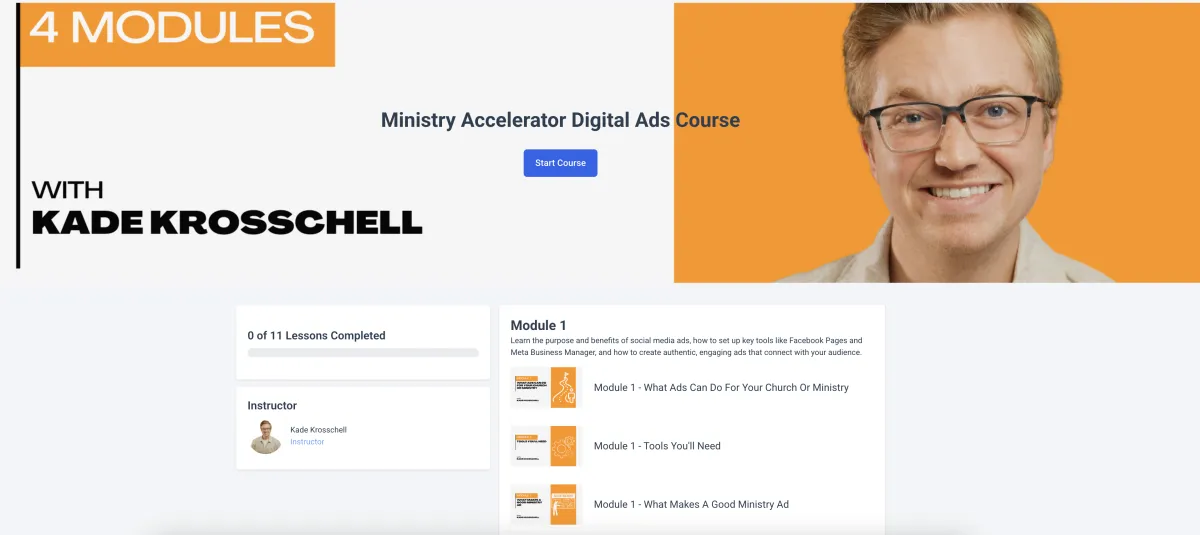This screenshot has height=535, width=1200.
Task: Click the 'Ministry Accelerator Digital Ads Course' title
Action: tap(560, 120)
